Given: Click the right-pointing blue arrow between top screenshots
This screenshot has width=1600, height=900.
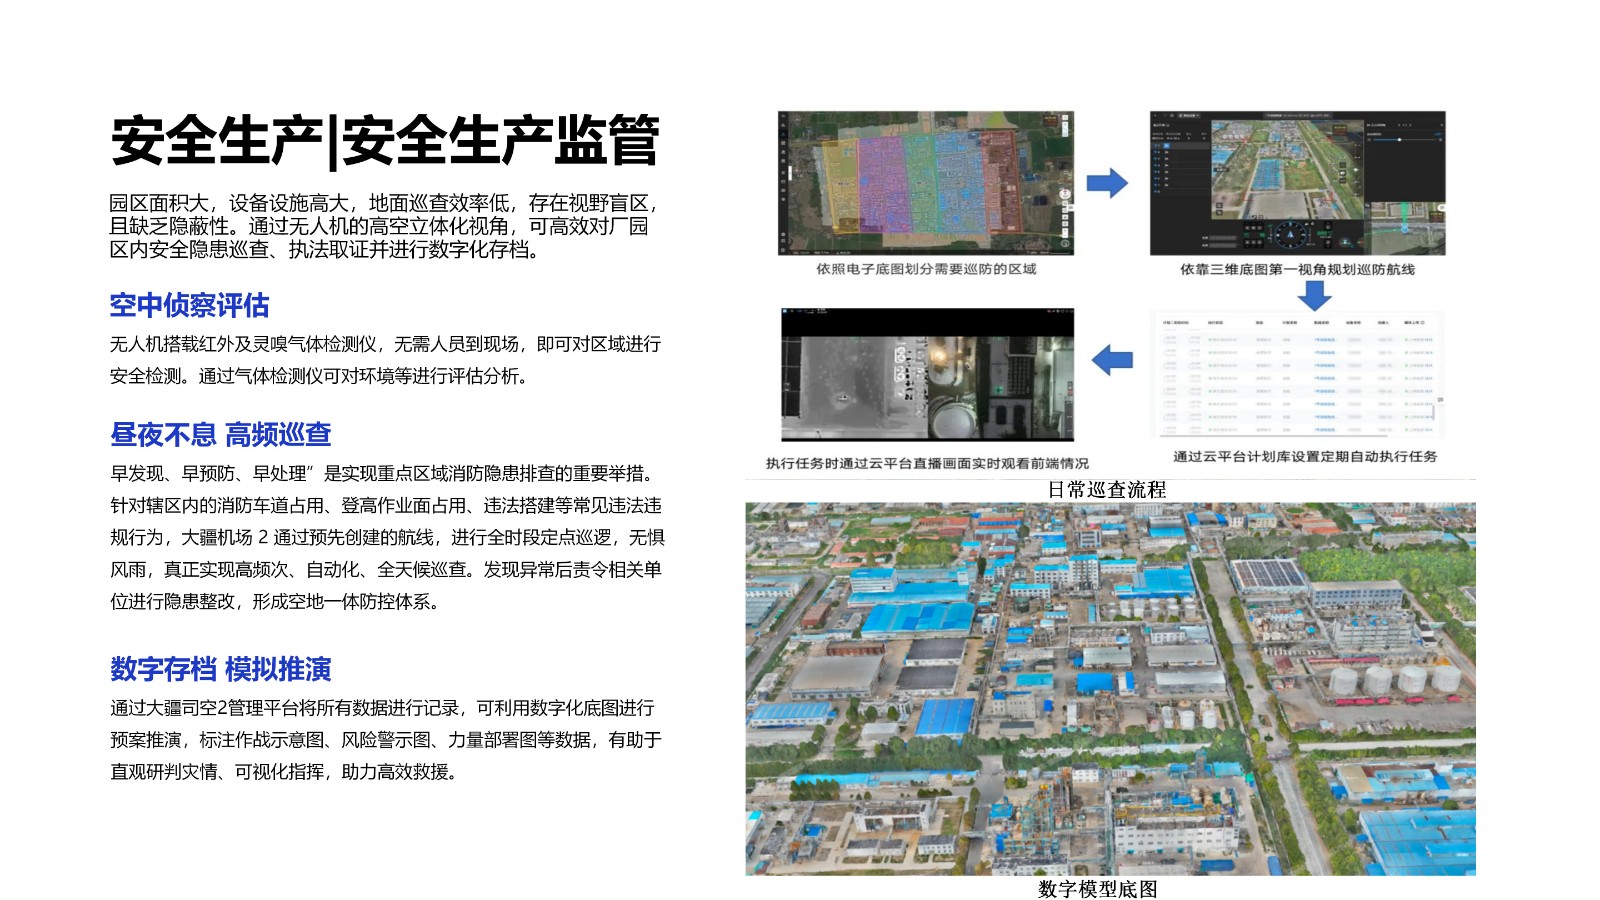Looking at the screenshot, I should coord(1106,183).
